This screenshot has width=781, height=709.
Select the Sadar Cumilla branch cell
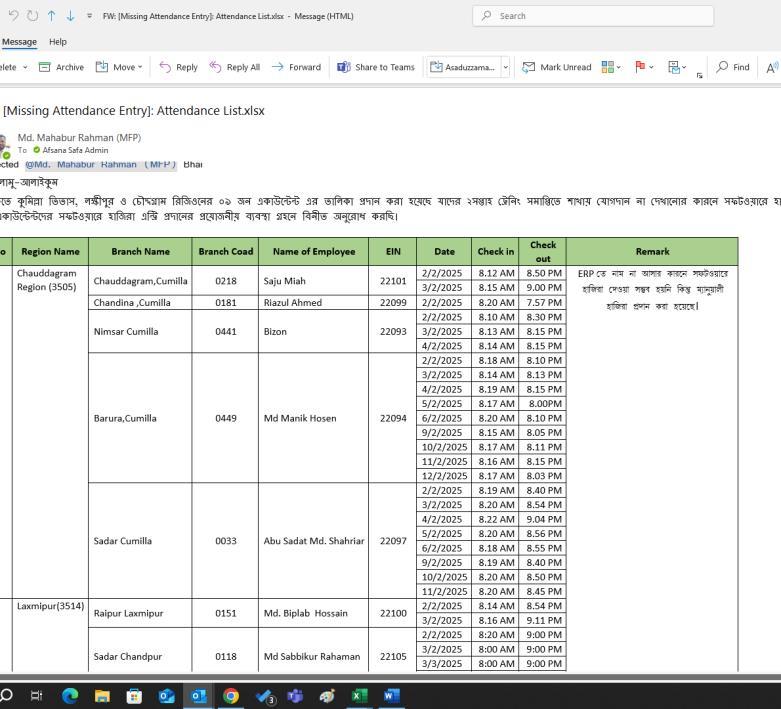[140, 541]
